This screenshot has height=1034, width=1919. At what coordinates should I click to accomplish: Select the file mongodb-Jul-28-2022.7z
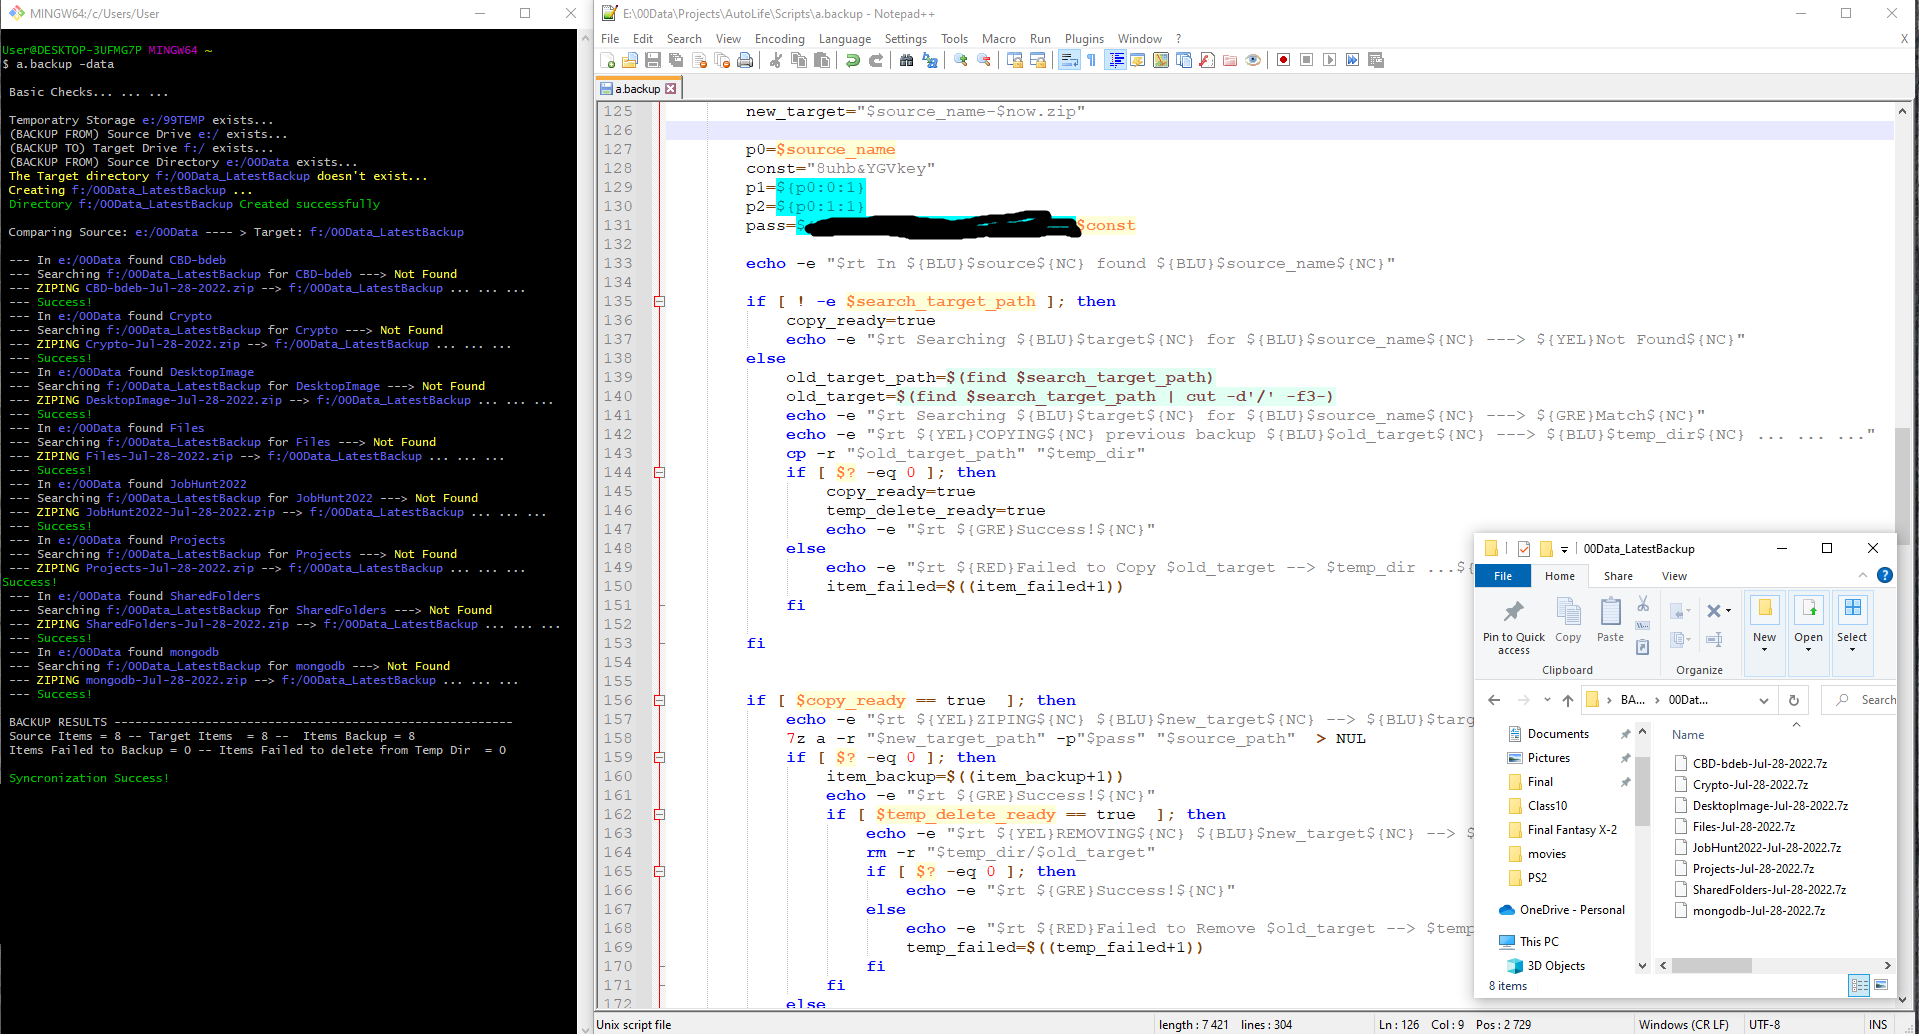[x=1758, y=911]
